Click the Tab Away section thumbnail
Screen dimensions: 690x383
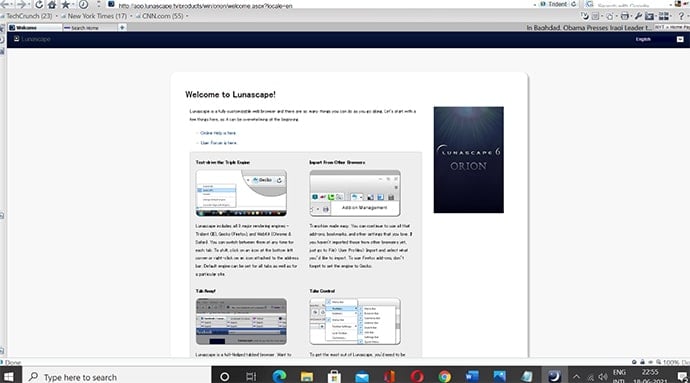click(x=241, y=321)
